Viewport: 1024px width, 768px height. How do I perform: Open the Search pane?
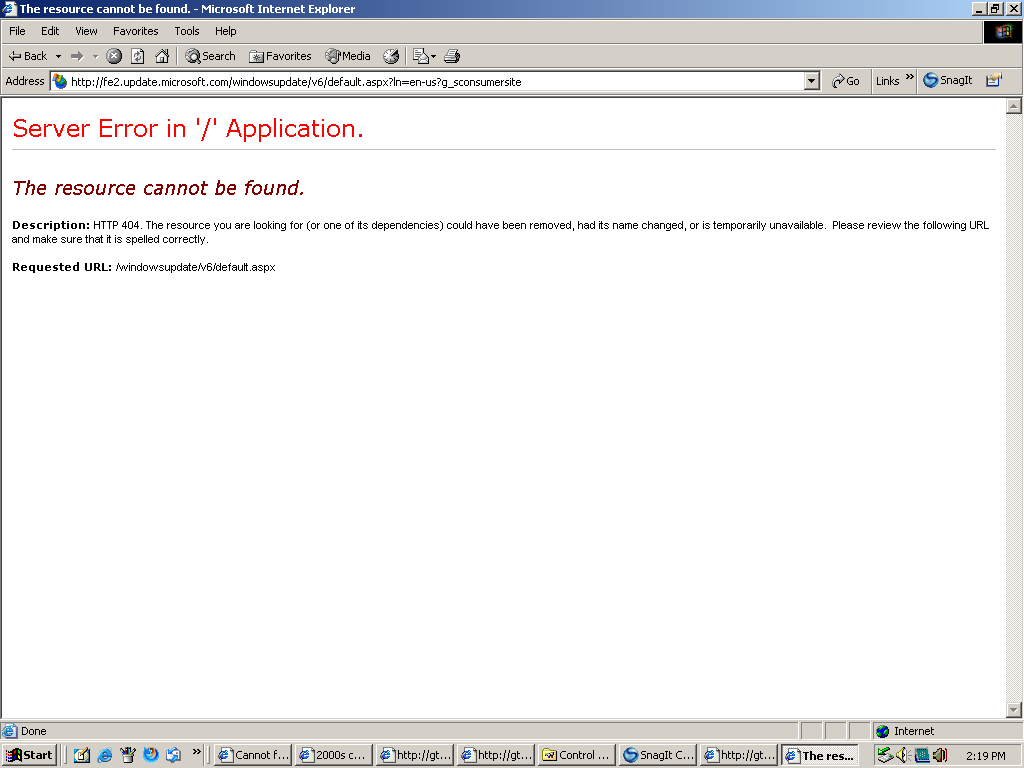209,56
